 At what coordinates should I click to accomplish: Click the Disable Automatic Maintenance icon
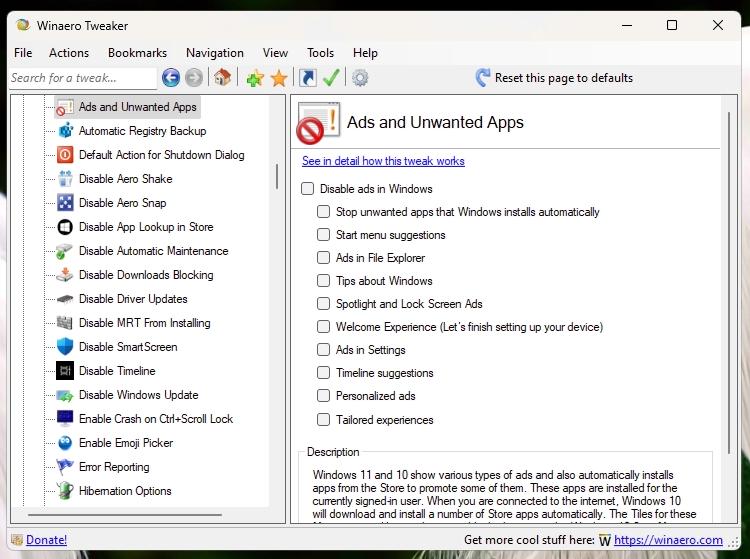tap(64, 251)
